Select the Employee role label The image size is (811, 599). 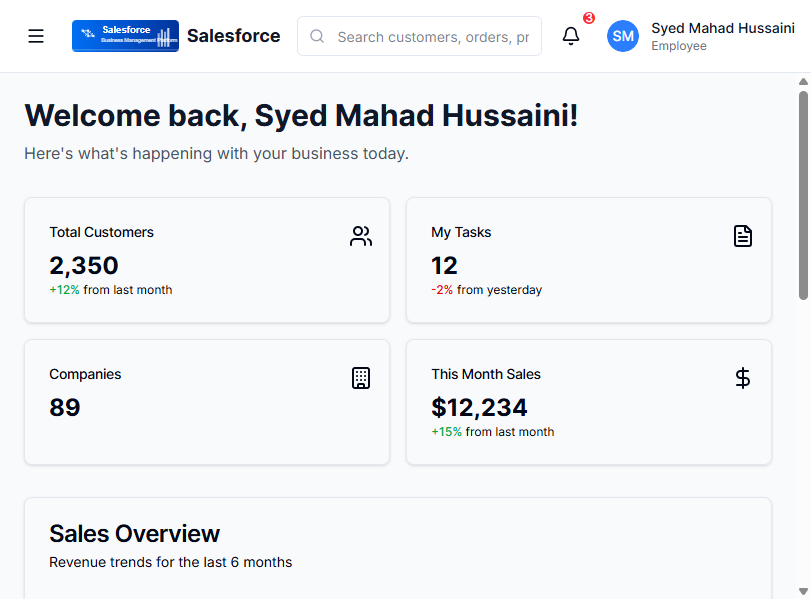click(x=679, y=46)
